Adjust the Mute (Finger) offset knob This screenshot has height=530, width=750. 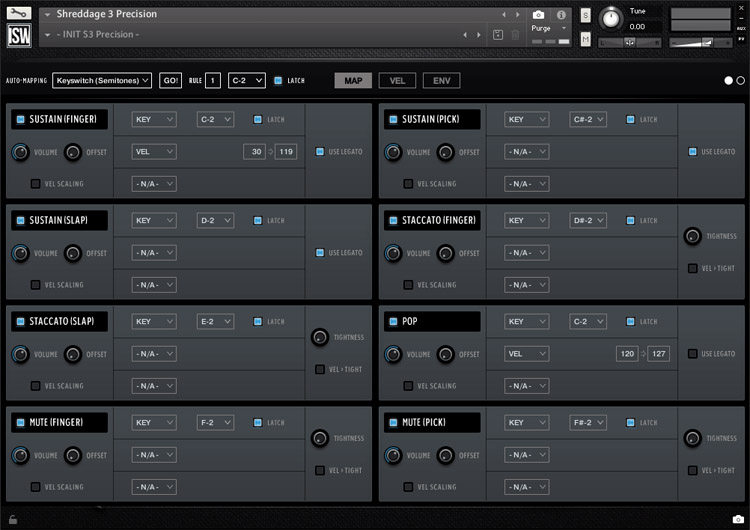[x=73, y=455]
